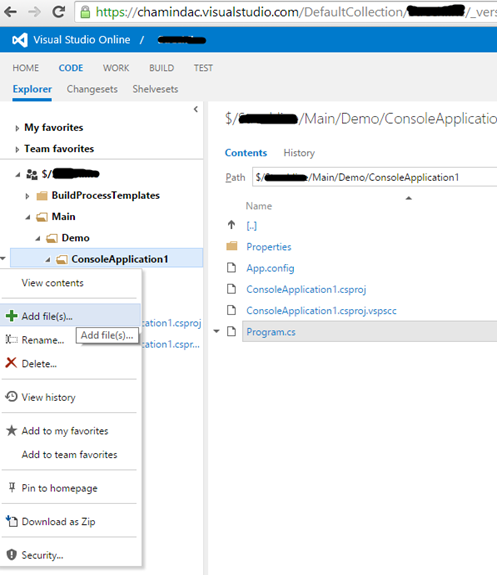This screenshot has width=497, height=575.
Task: Collapse the ConsoleApplication1 tree node
Action: coord(48,260)
